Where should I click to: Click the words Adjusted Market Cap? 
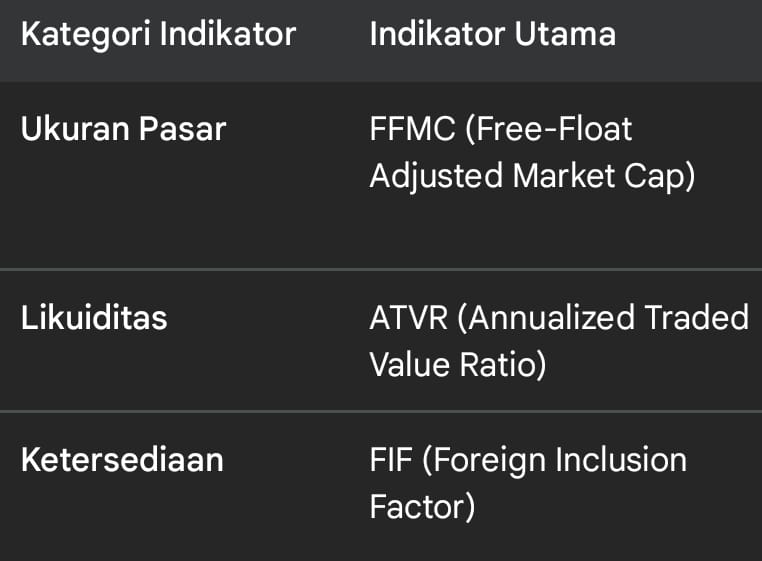click(x=519, y=176)
